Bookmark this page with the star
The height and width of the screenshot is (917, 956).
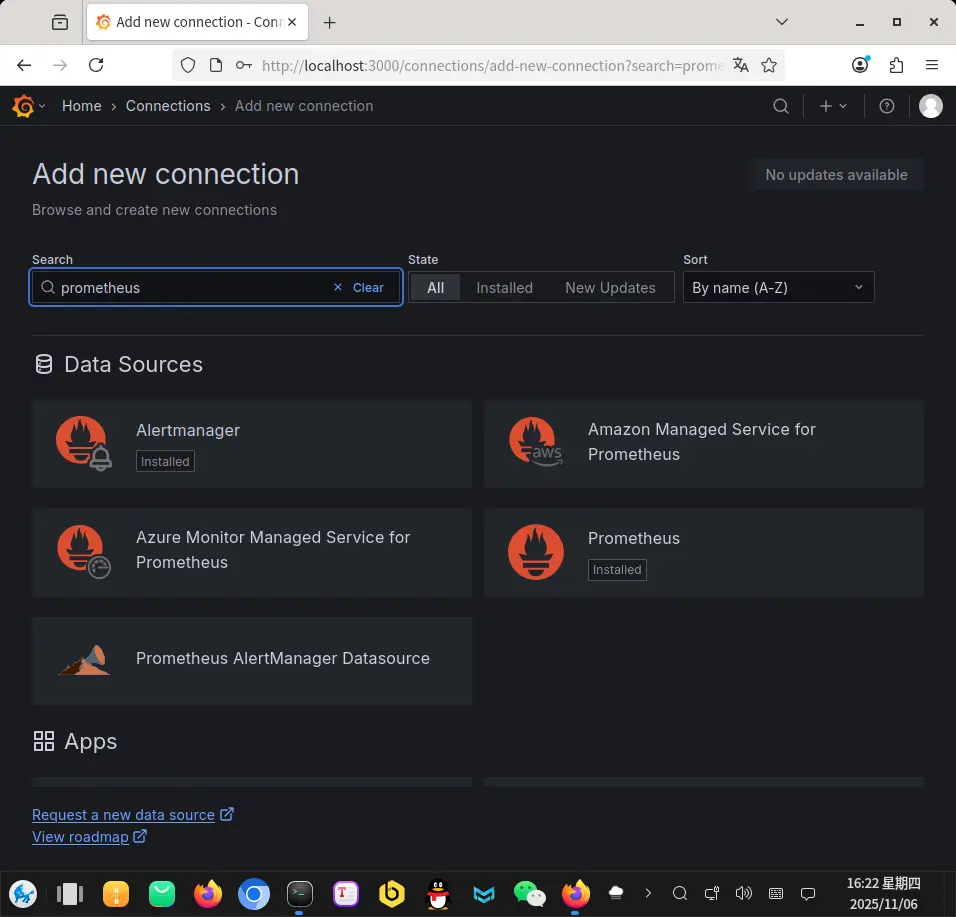pyautogui.click(x=769, y=65)
